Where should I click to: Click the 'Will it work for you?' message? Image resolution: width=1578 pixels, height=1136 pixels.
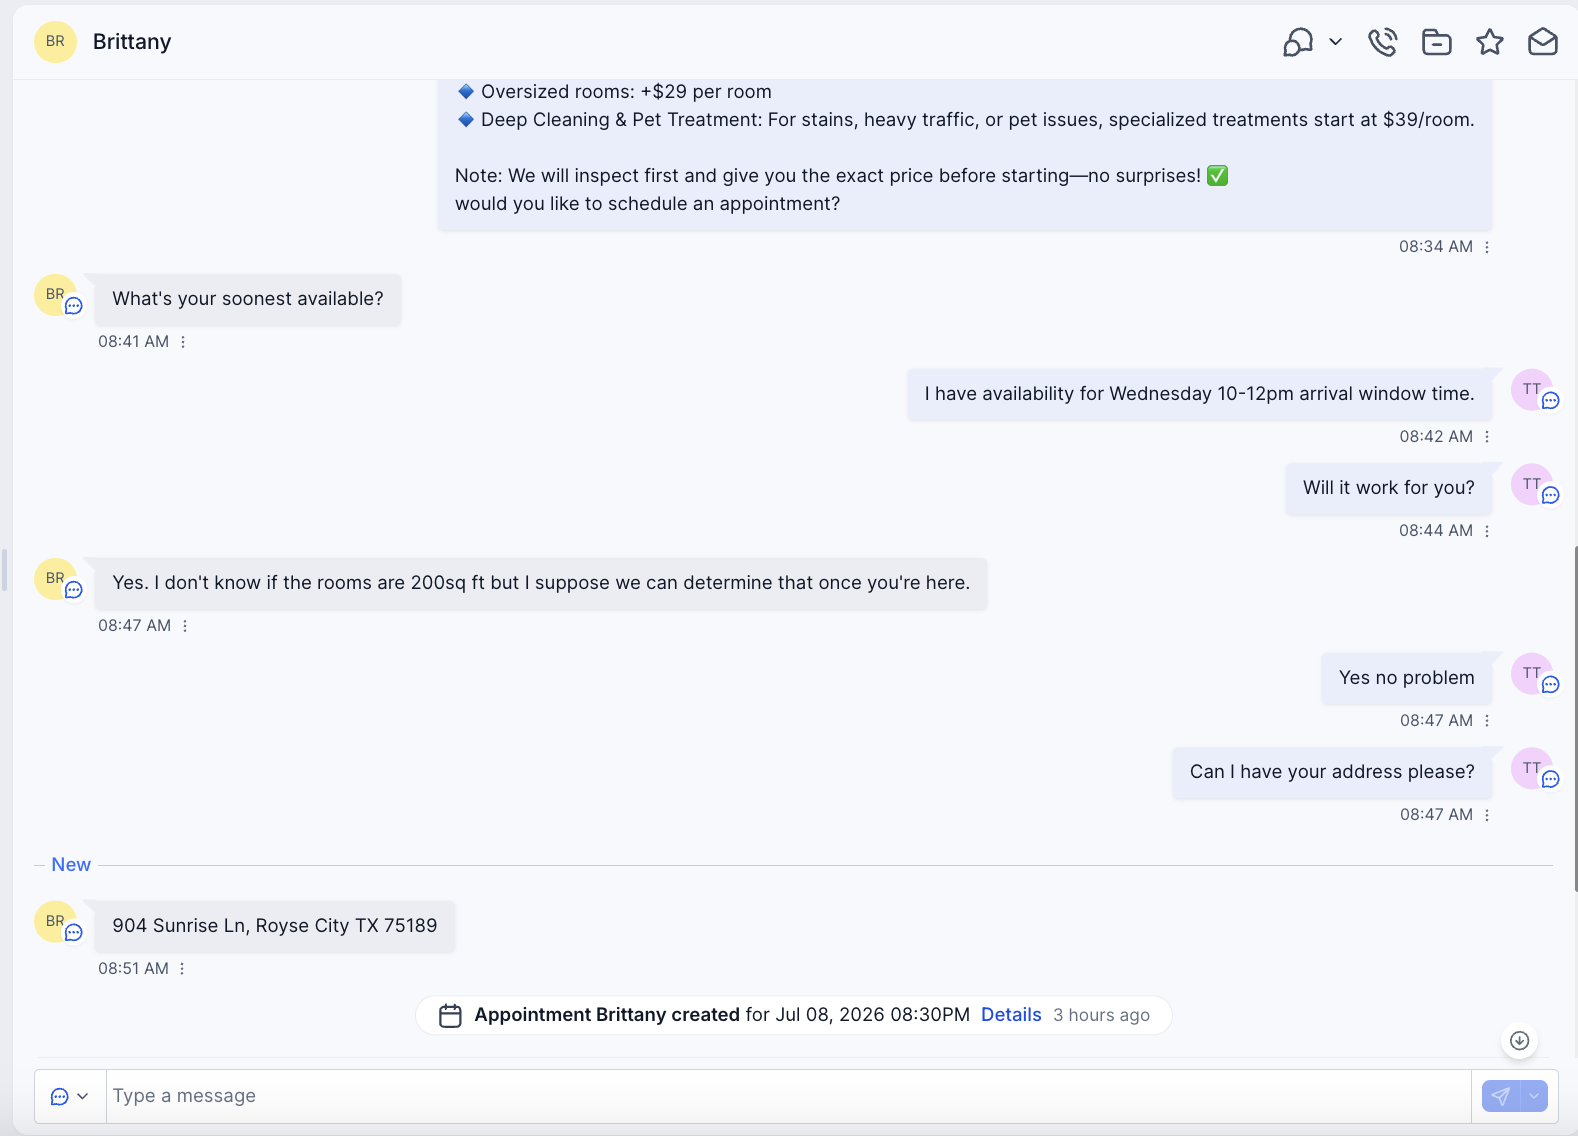[1389, 488]
